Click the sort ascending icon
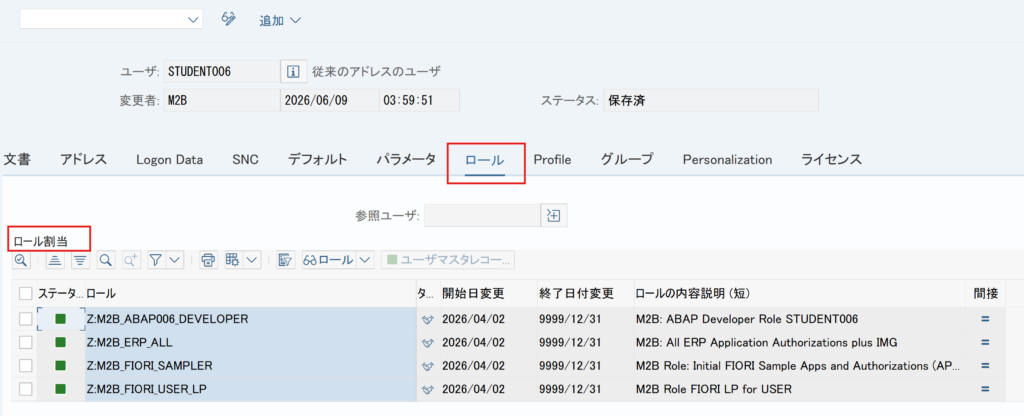 coord(56,260)
